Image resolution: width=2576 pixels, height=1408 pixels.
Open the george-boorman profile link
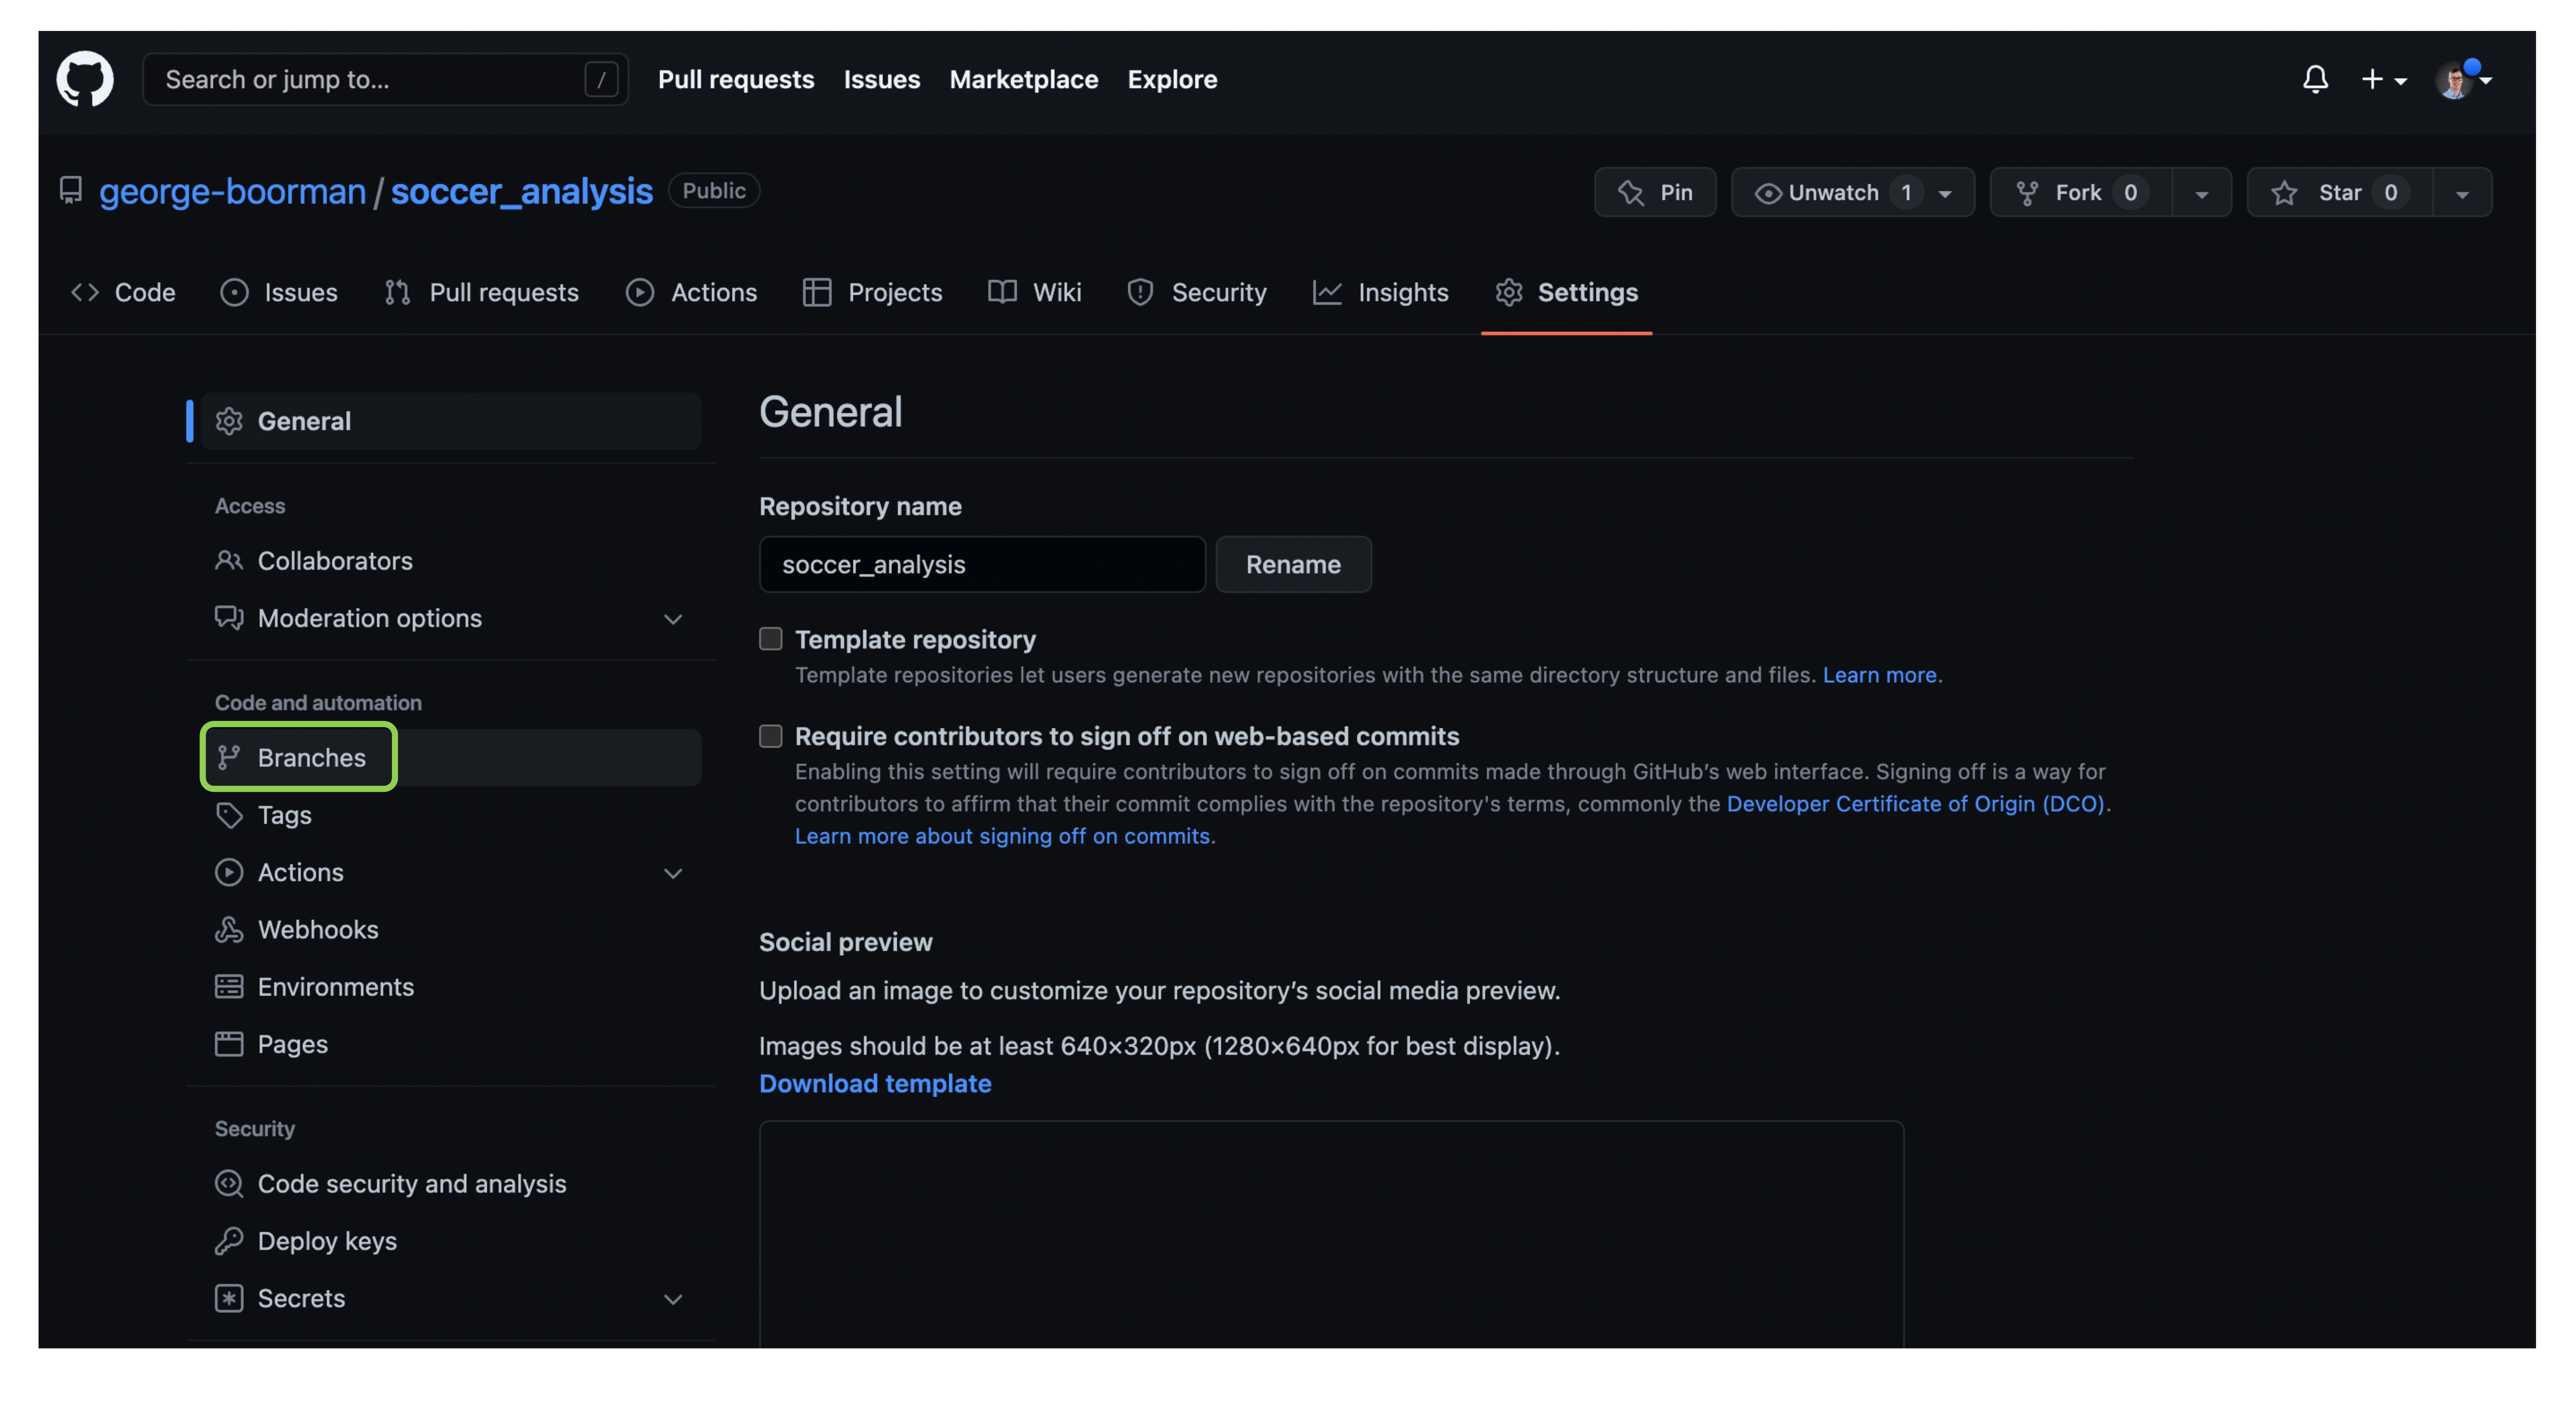click(x=232, y=191)
